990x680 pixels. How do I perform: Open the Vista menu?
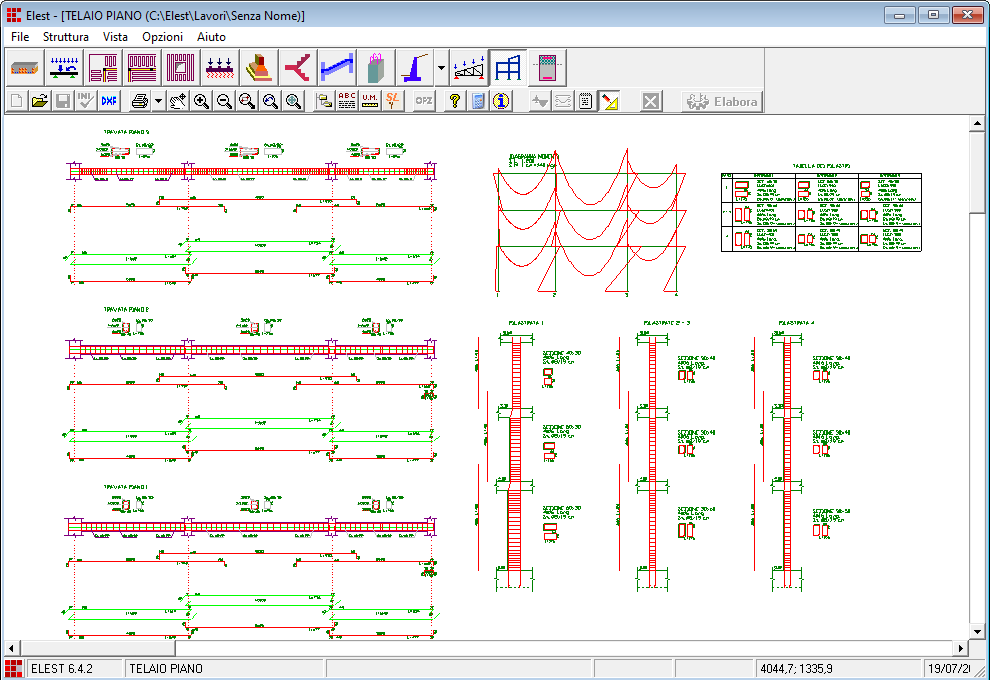[115, 36]
